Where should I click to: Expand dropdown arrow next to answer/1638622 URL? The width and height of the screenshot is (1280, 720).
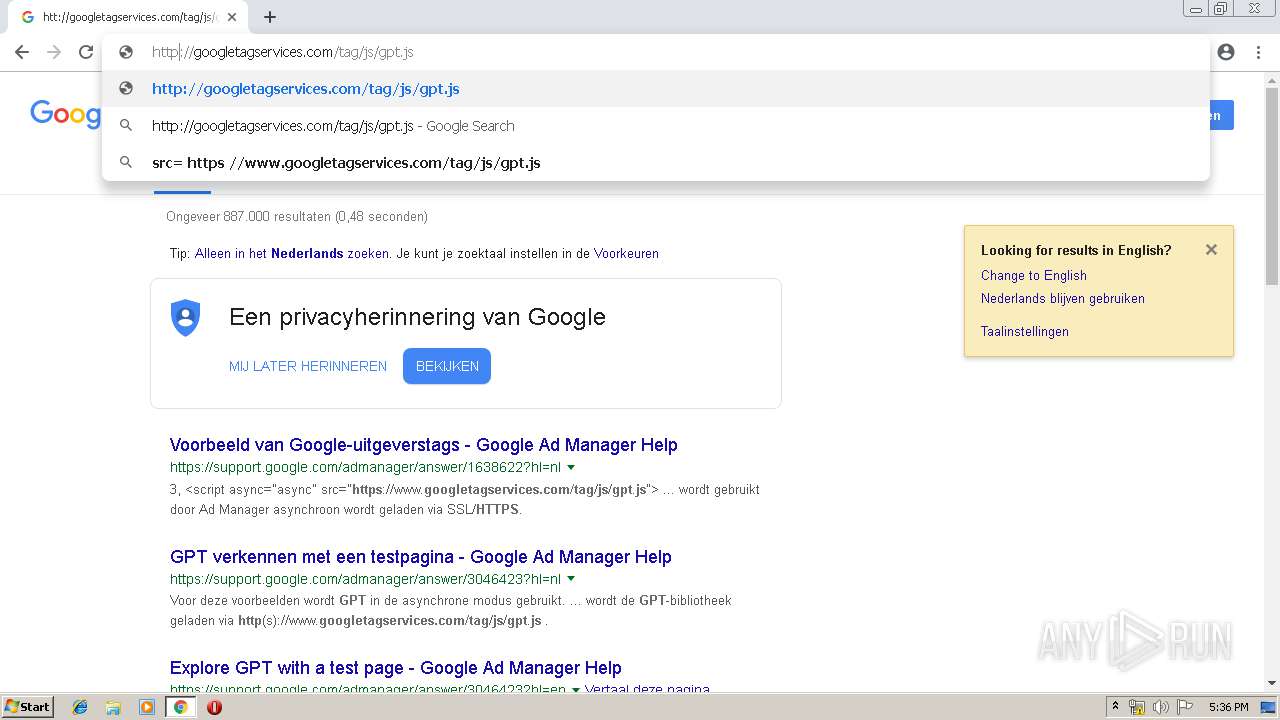coord(571,467)
